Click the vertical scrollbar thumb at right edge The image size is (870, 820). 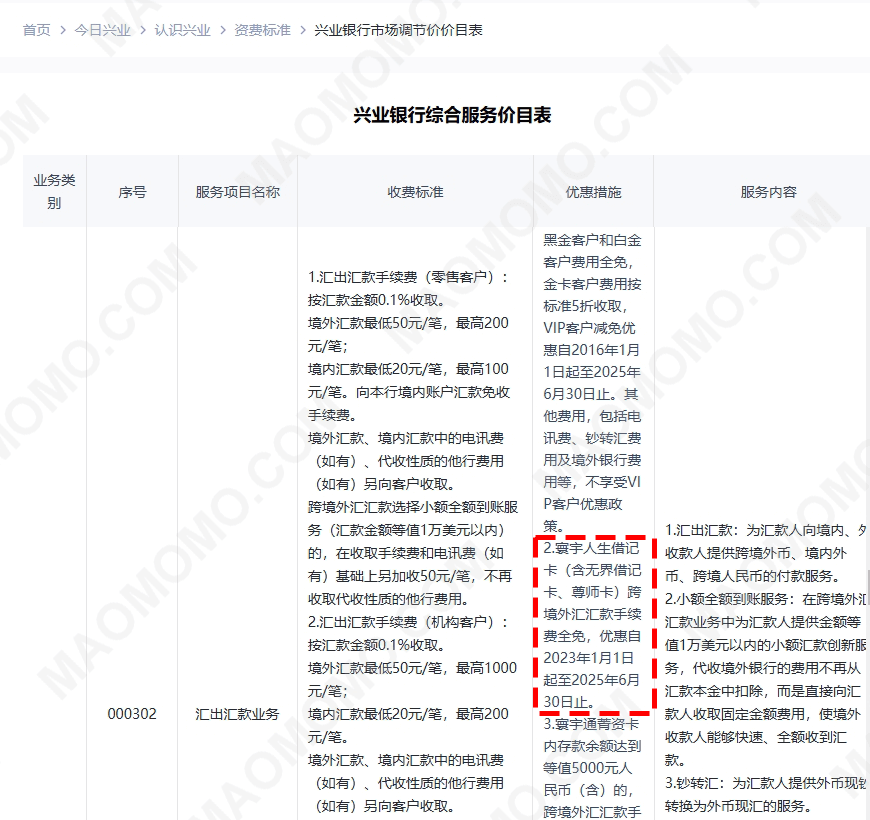(x=865, y=580)
